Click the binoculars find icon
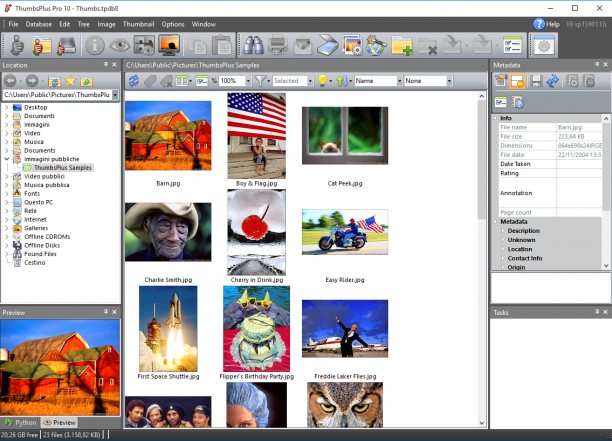This screenshot has height=441, width=612. [253, 45]
